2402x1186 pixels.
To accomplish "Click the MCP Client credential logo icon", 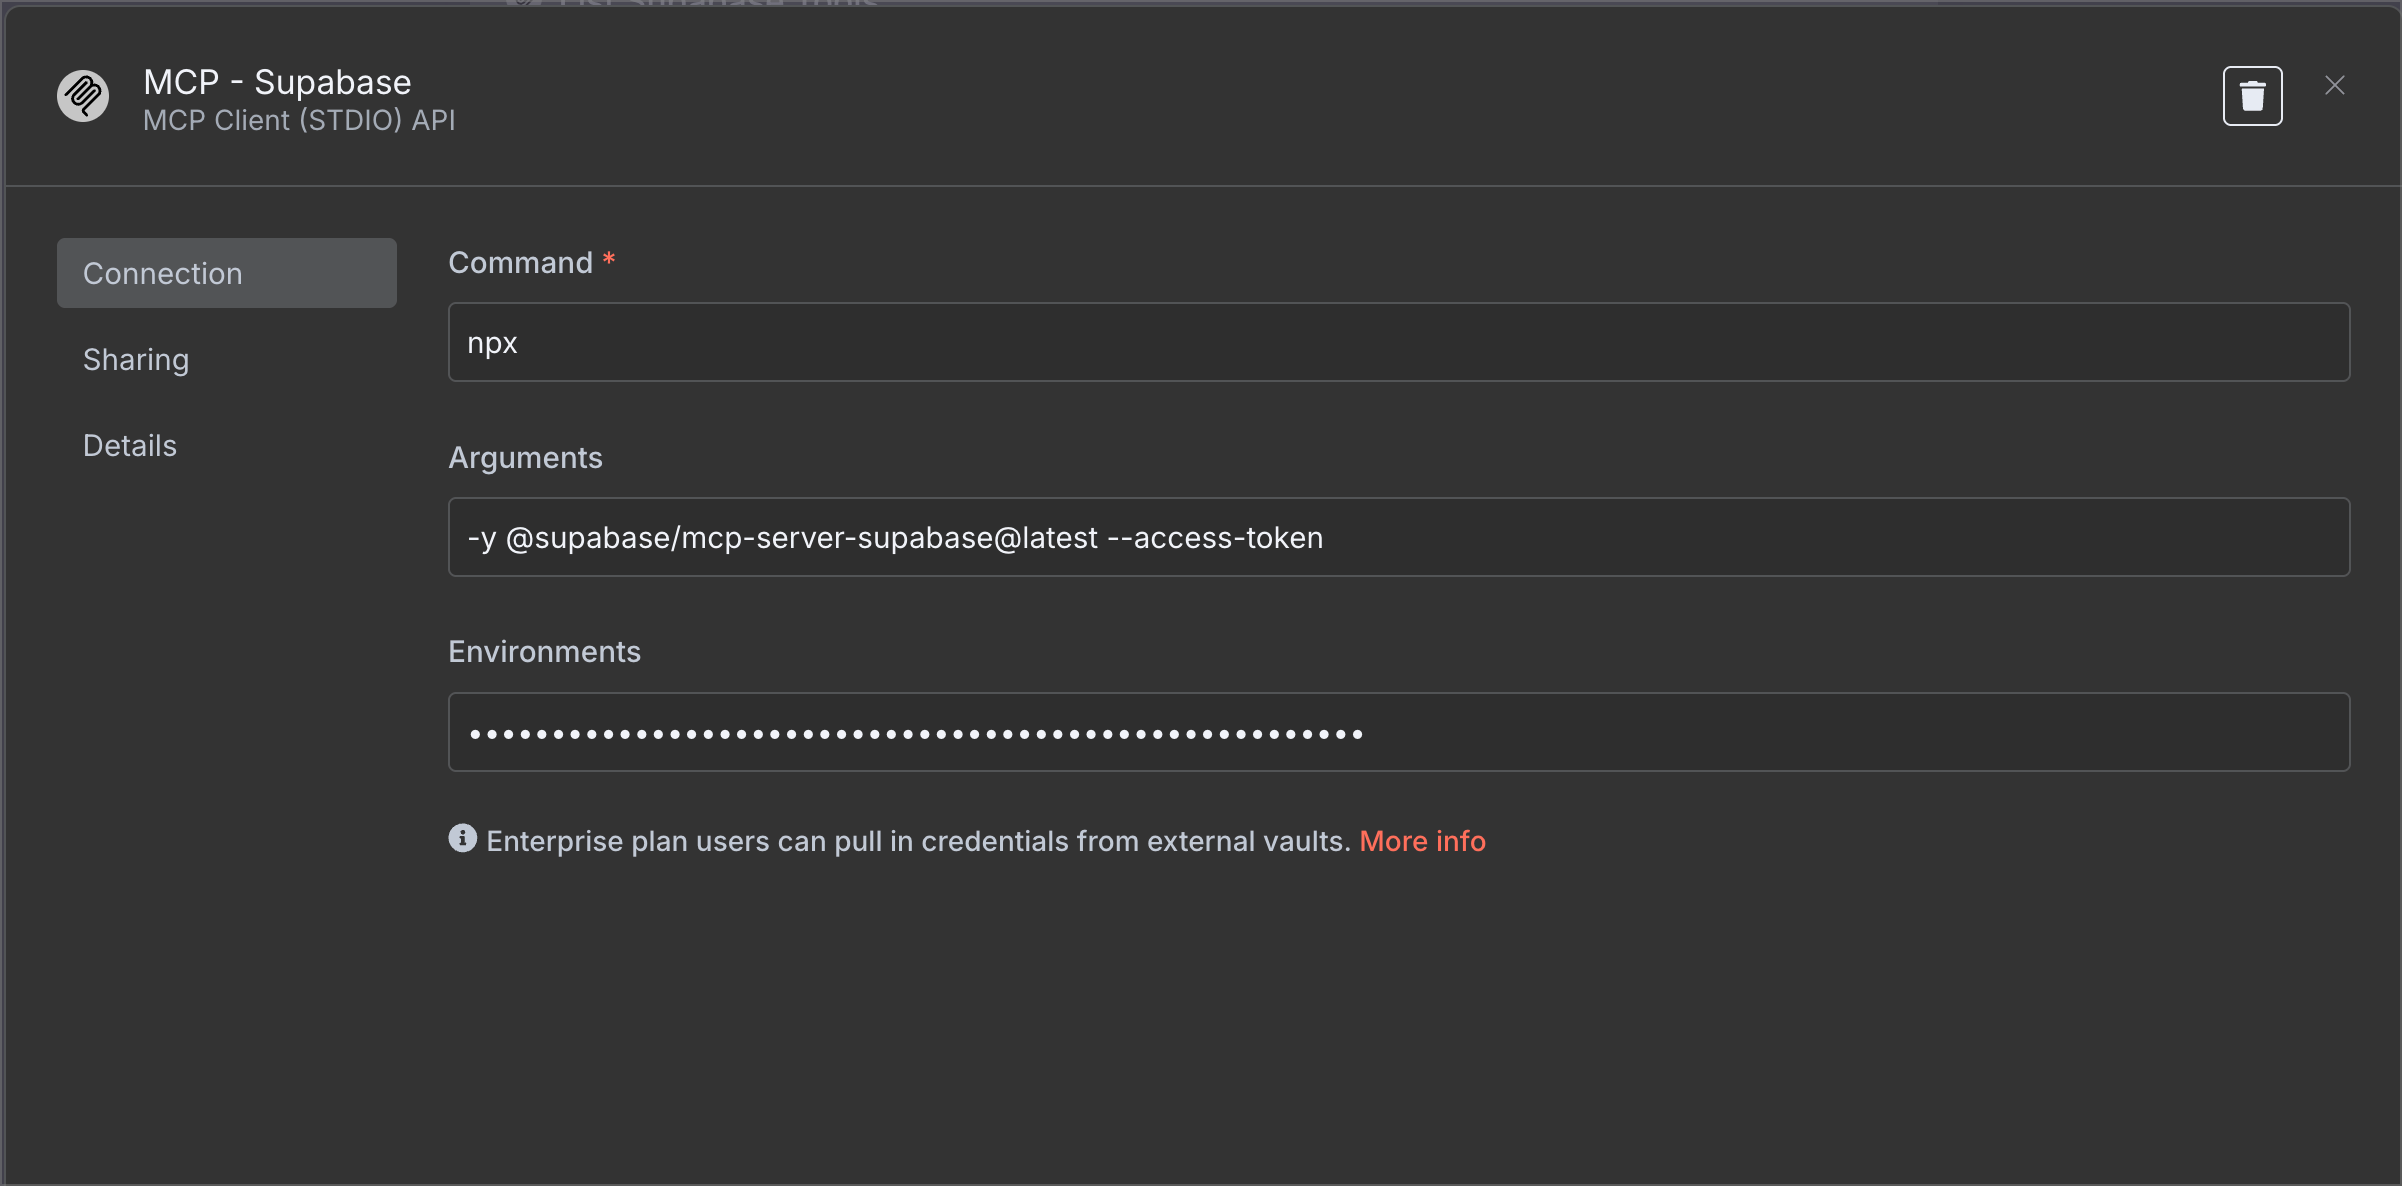I will tap(83, 96).
